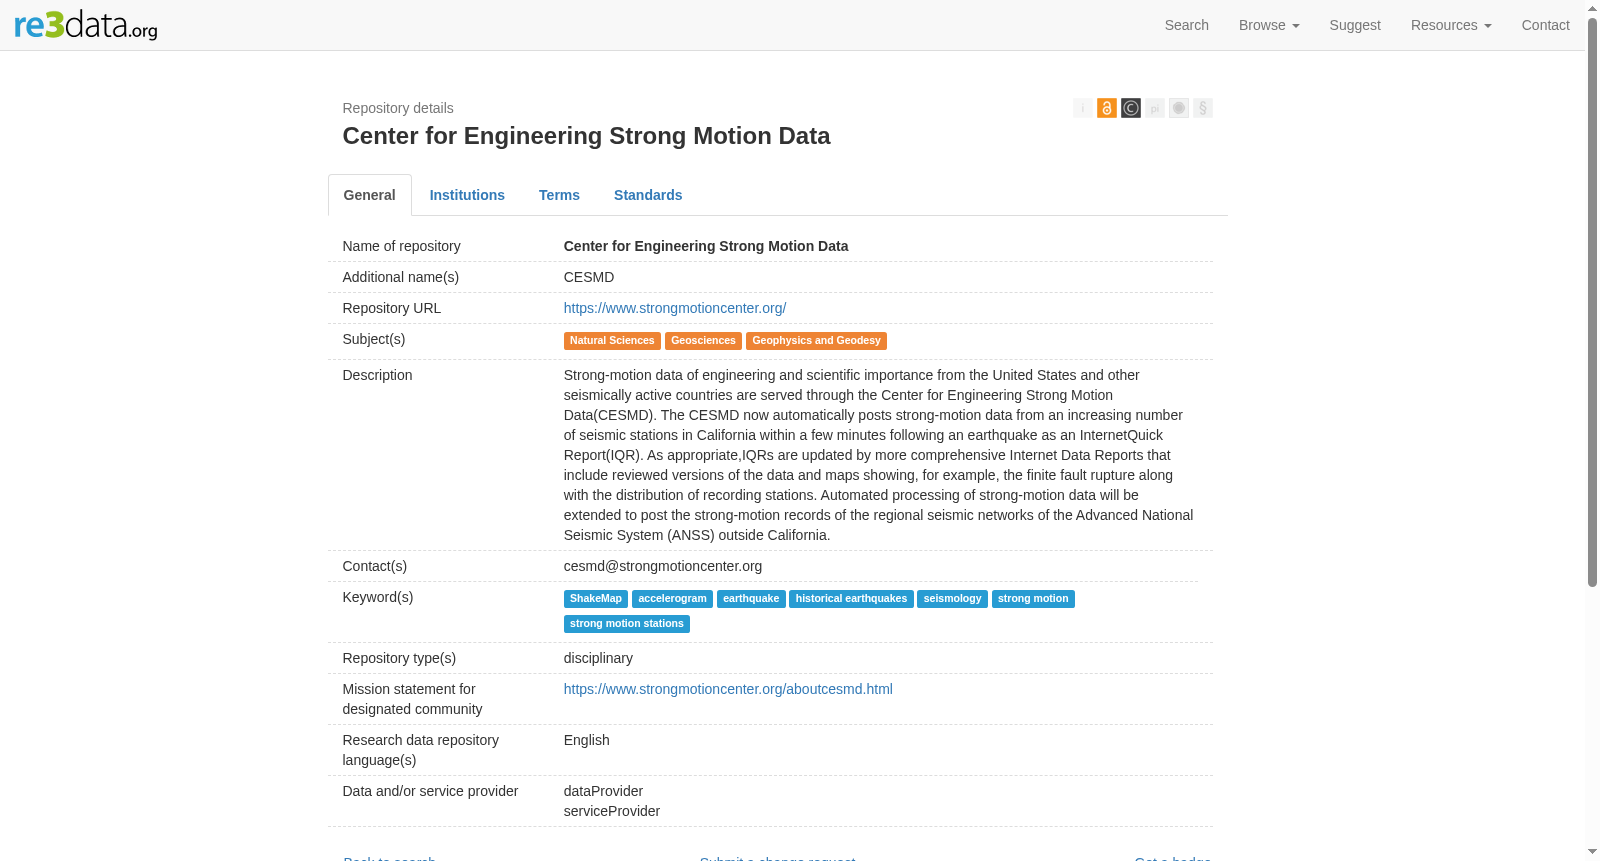Image resolution: width=1600 pixels, height=861 pixels.
Task: Click the orange open access padlock icon
Action: (x=1107, y=108)
